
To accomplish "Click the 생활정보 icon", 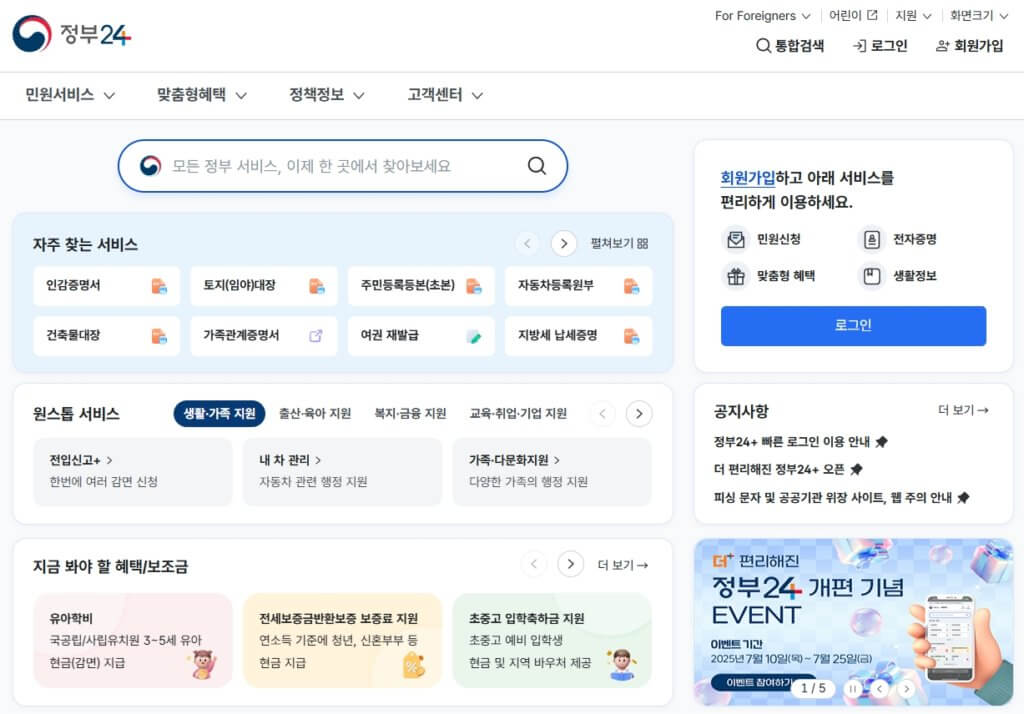I will pyautogui.click(x=872, y=276).
